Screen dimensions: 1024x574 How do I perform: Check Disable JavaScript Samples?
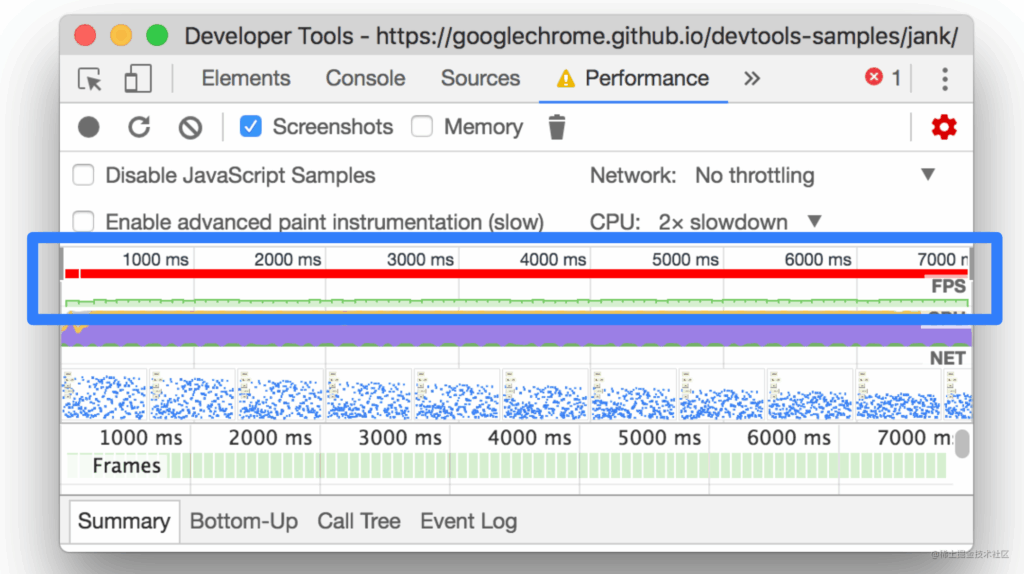[84, 175]
